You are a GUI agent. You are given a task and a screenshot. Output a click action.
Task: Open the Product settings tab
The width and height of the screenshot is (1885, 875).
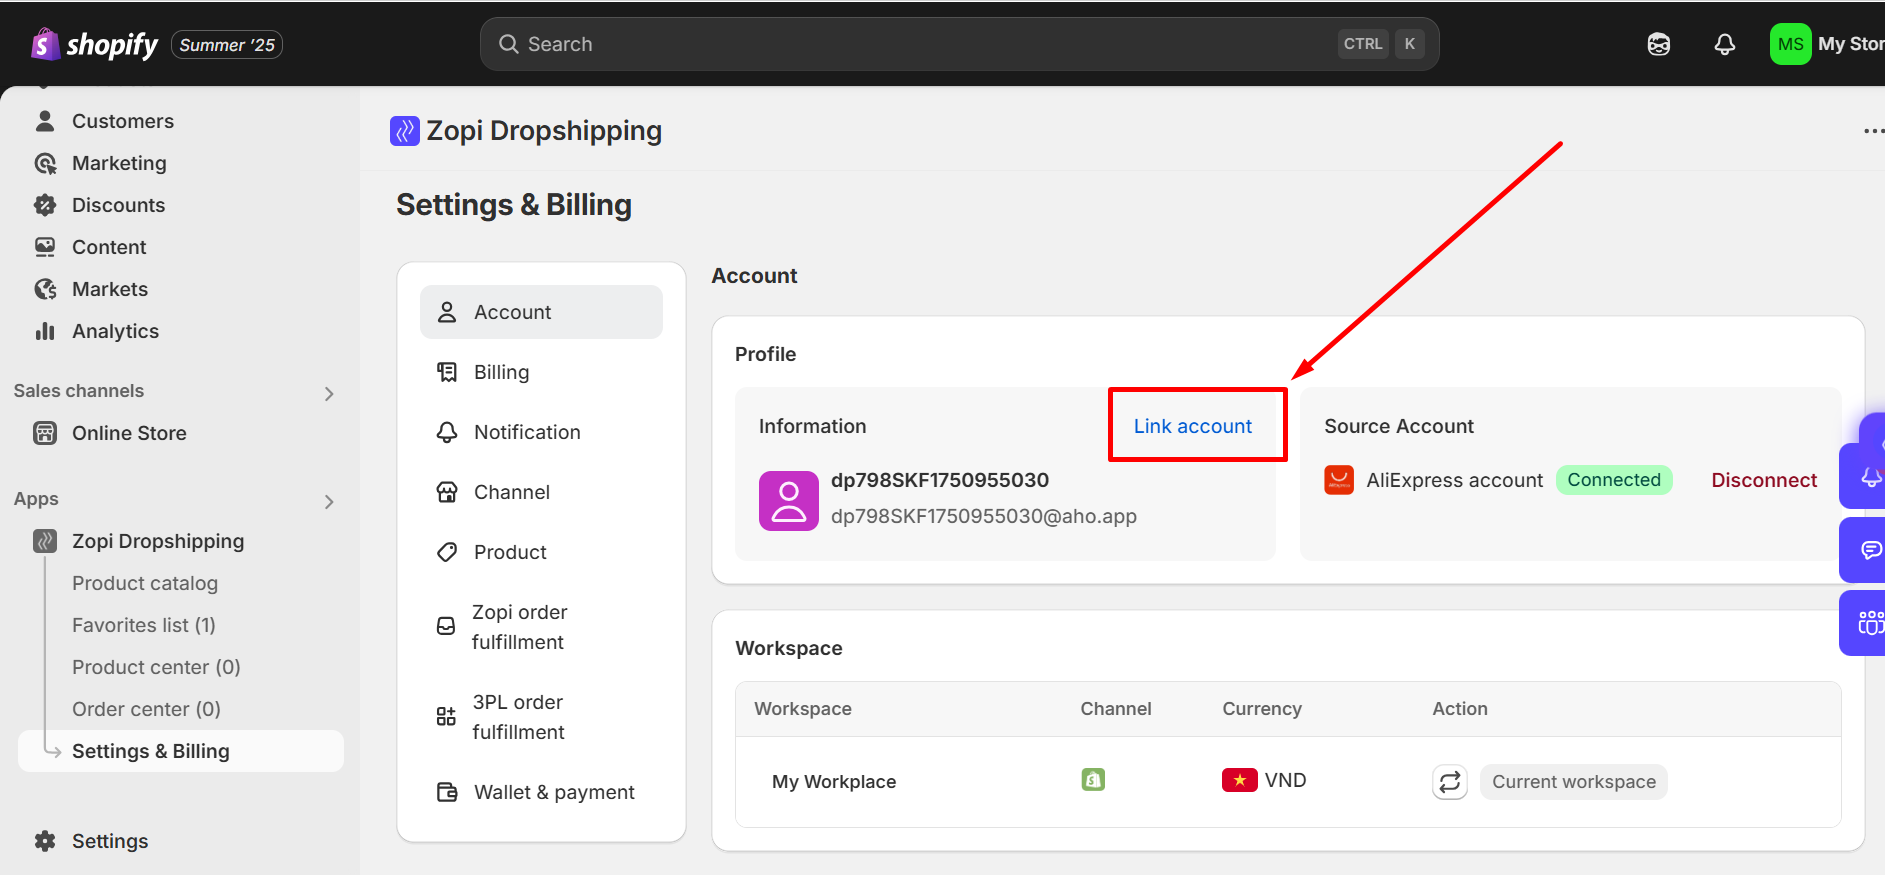tap(541, 552)
